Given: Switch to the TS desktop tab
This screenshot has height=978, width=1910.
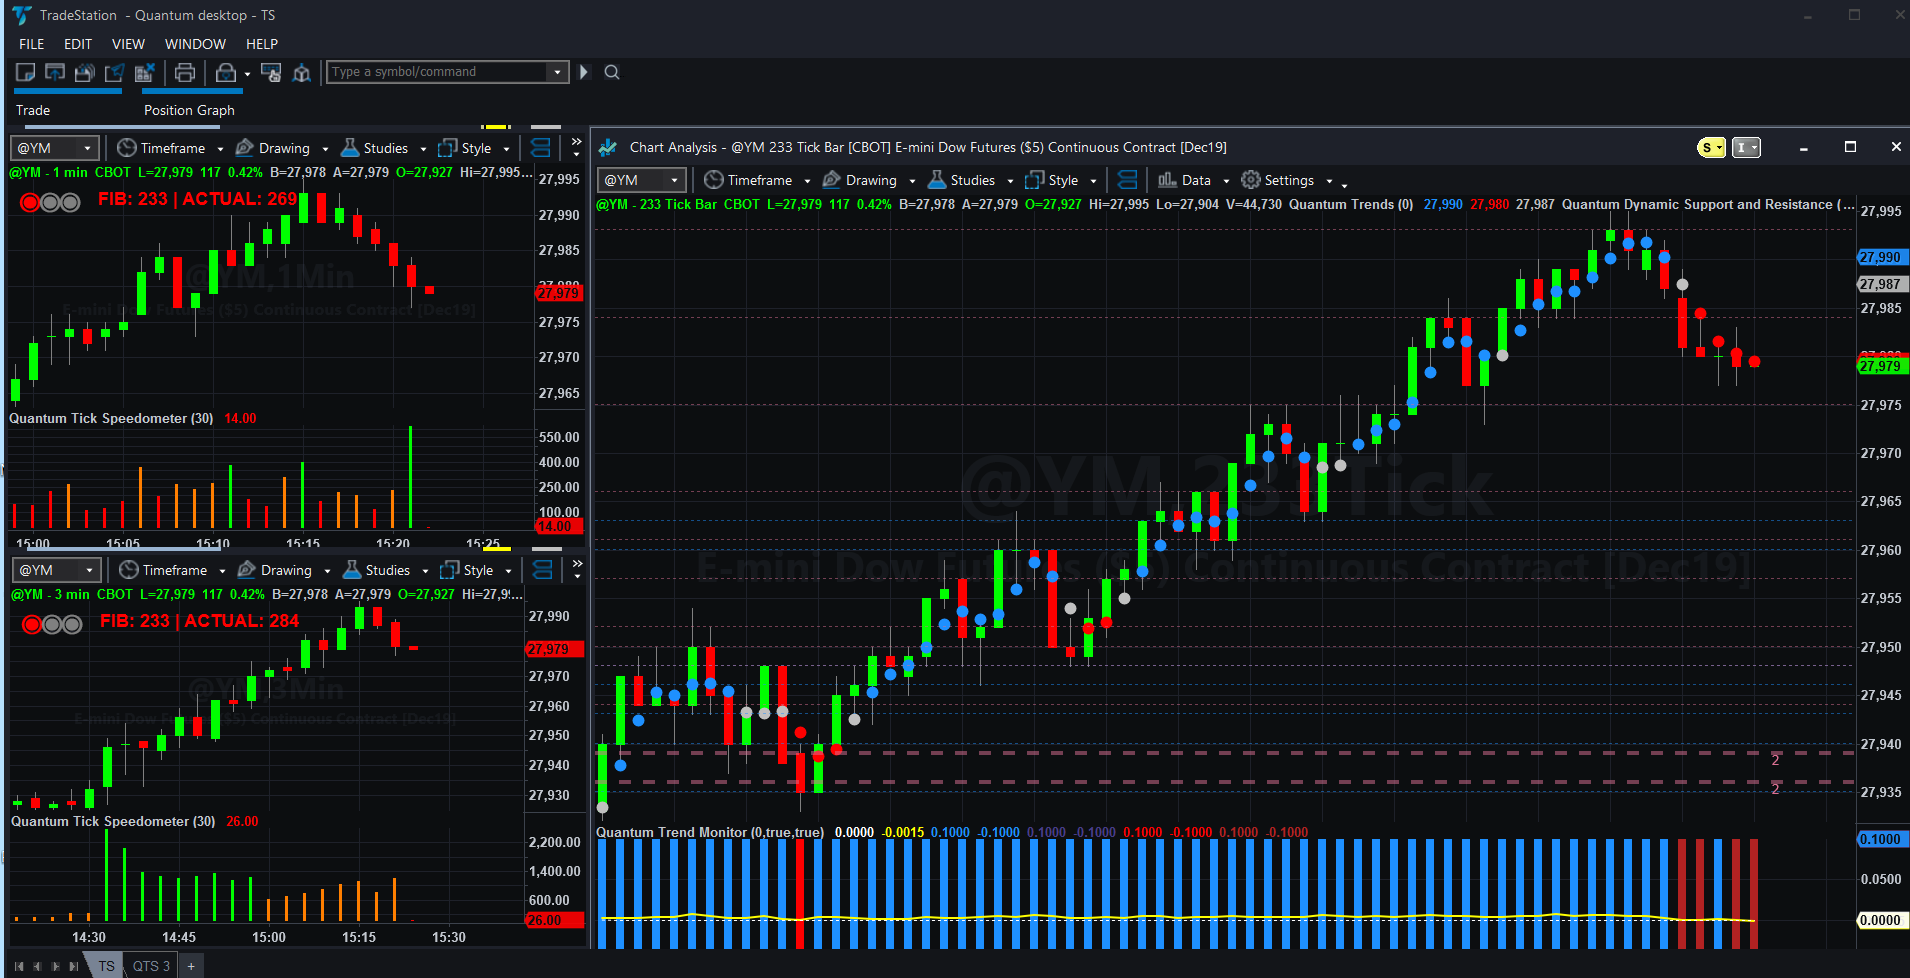Looking at the screenshot, I should point(106,966).
